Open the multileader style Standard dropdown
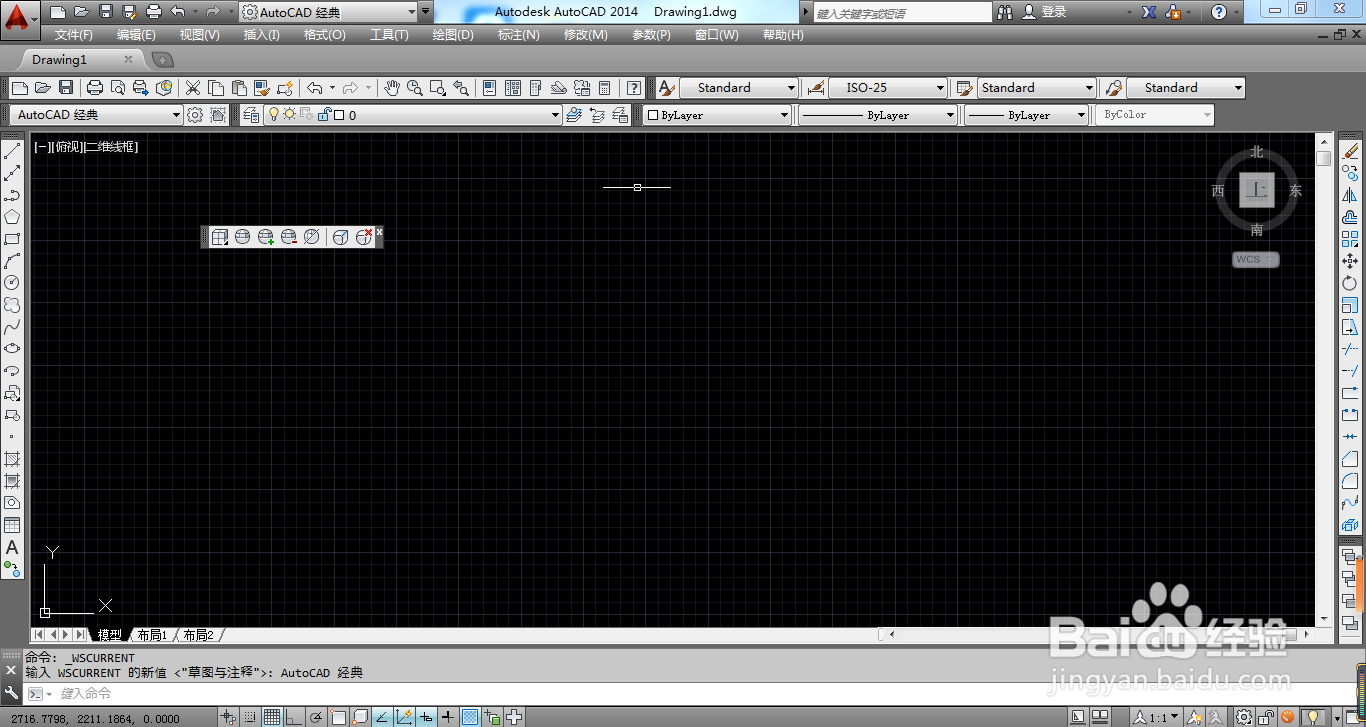 click(1186, 88)
